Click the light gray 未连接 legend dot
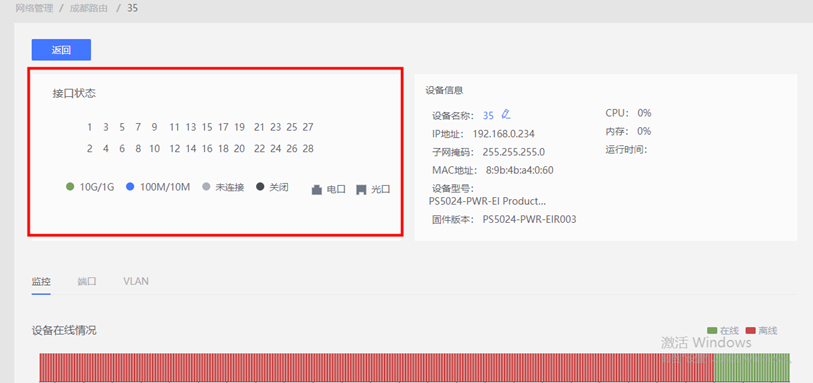Image resolution: width=813 pixels, height=383 pixels. point(206,187)
